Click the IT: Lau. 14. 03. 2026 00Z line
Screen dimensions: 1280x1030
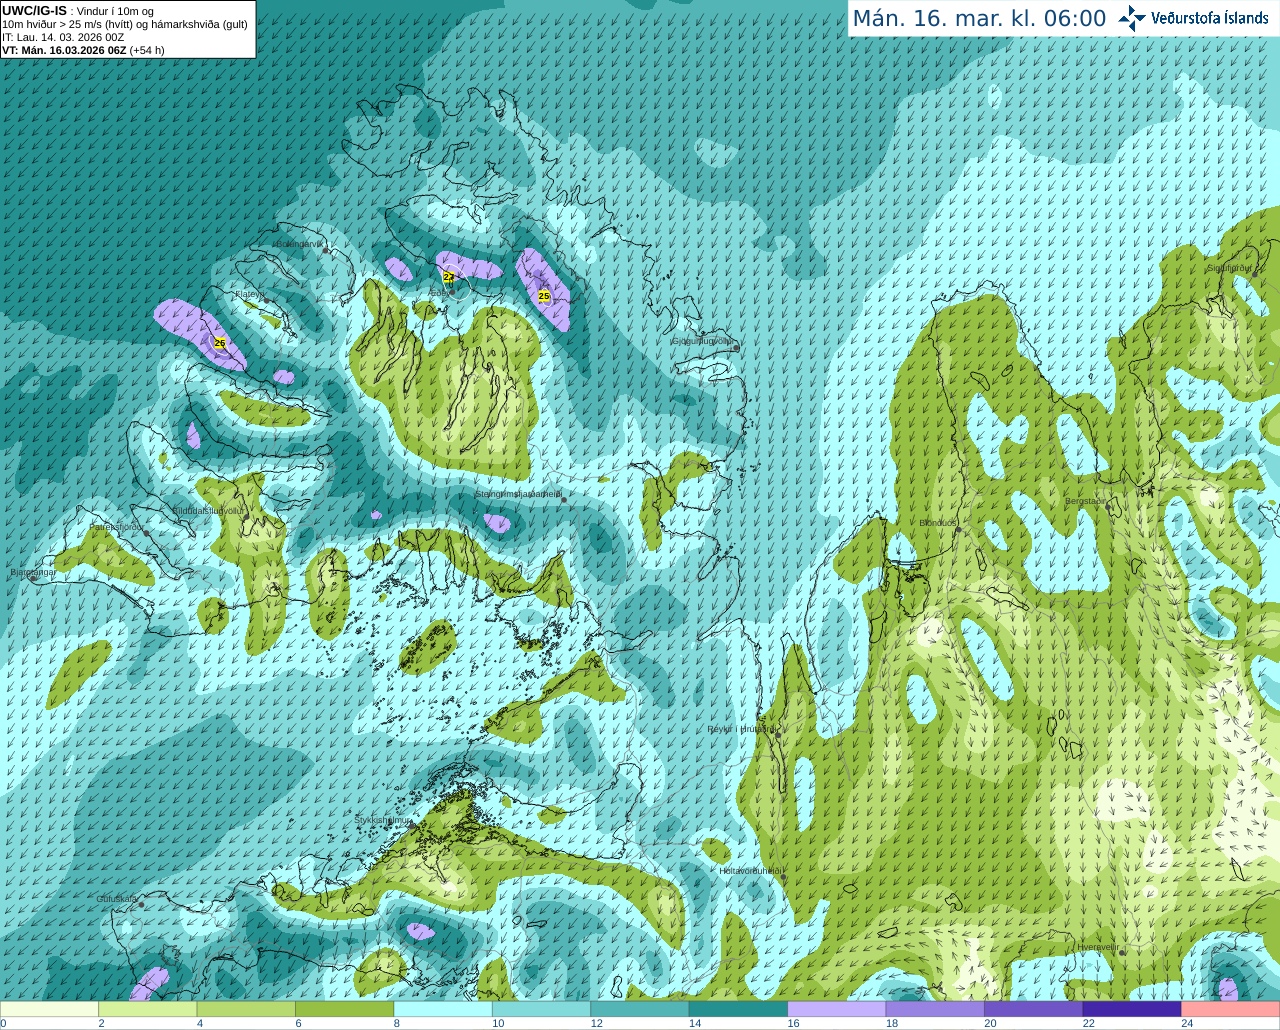(x=63, y=37)
